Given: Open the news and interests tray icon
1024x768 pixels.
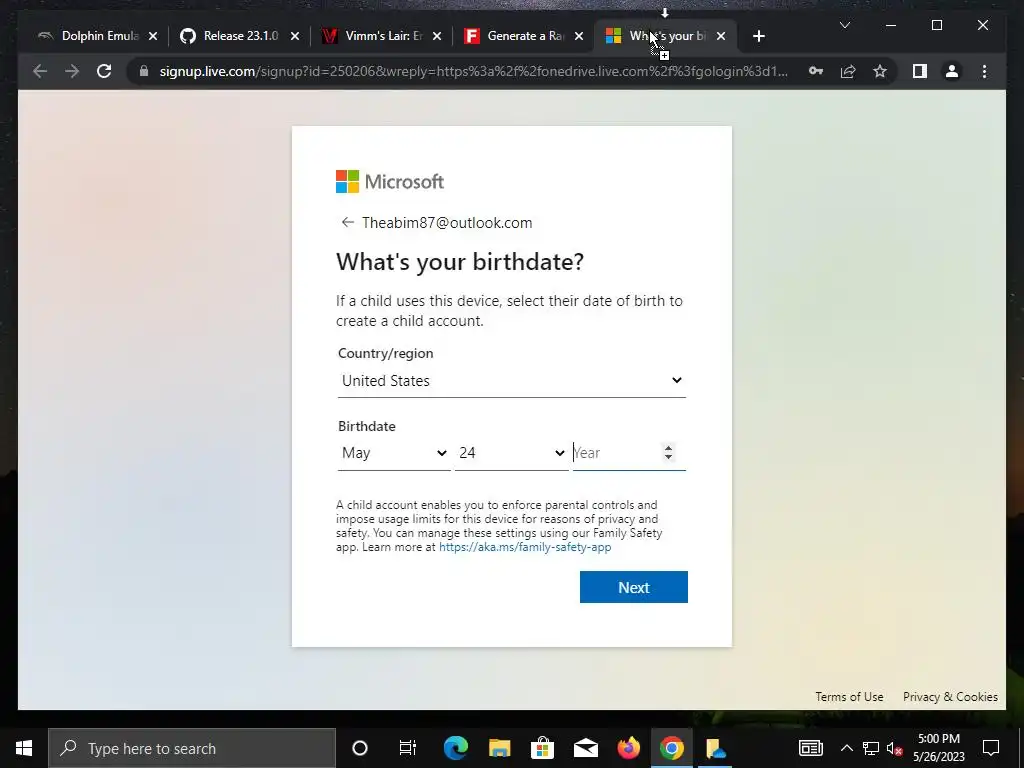Looking at the screenshot, I should tap(810, 748).
